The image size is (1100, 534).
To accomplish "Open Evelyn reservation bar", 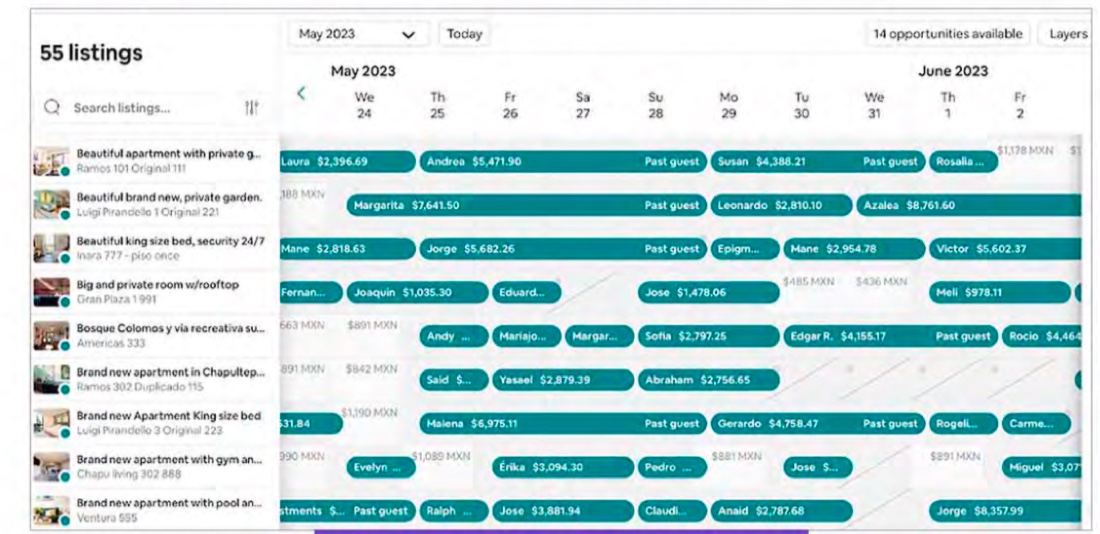I will [381, 467].
